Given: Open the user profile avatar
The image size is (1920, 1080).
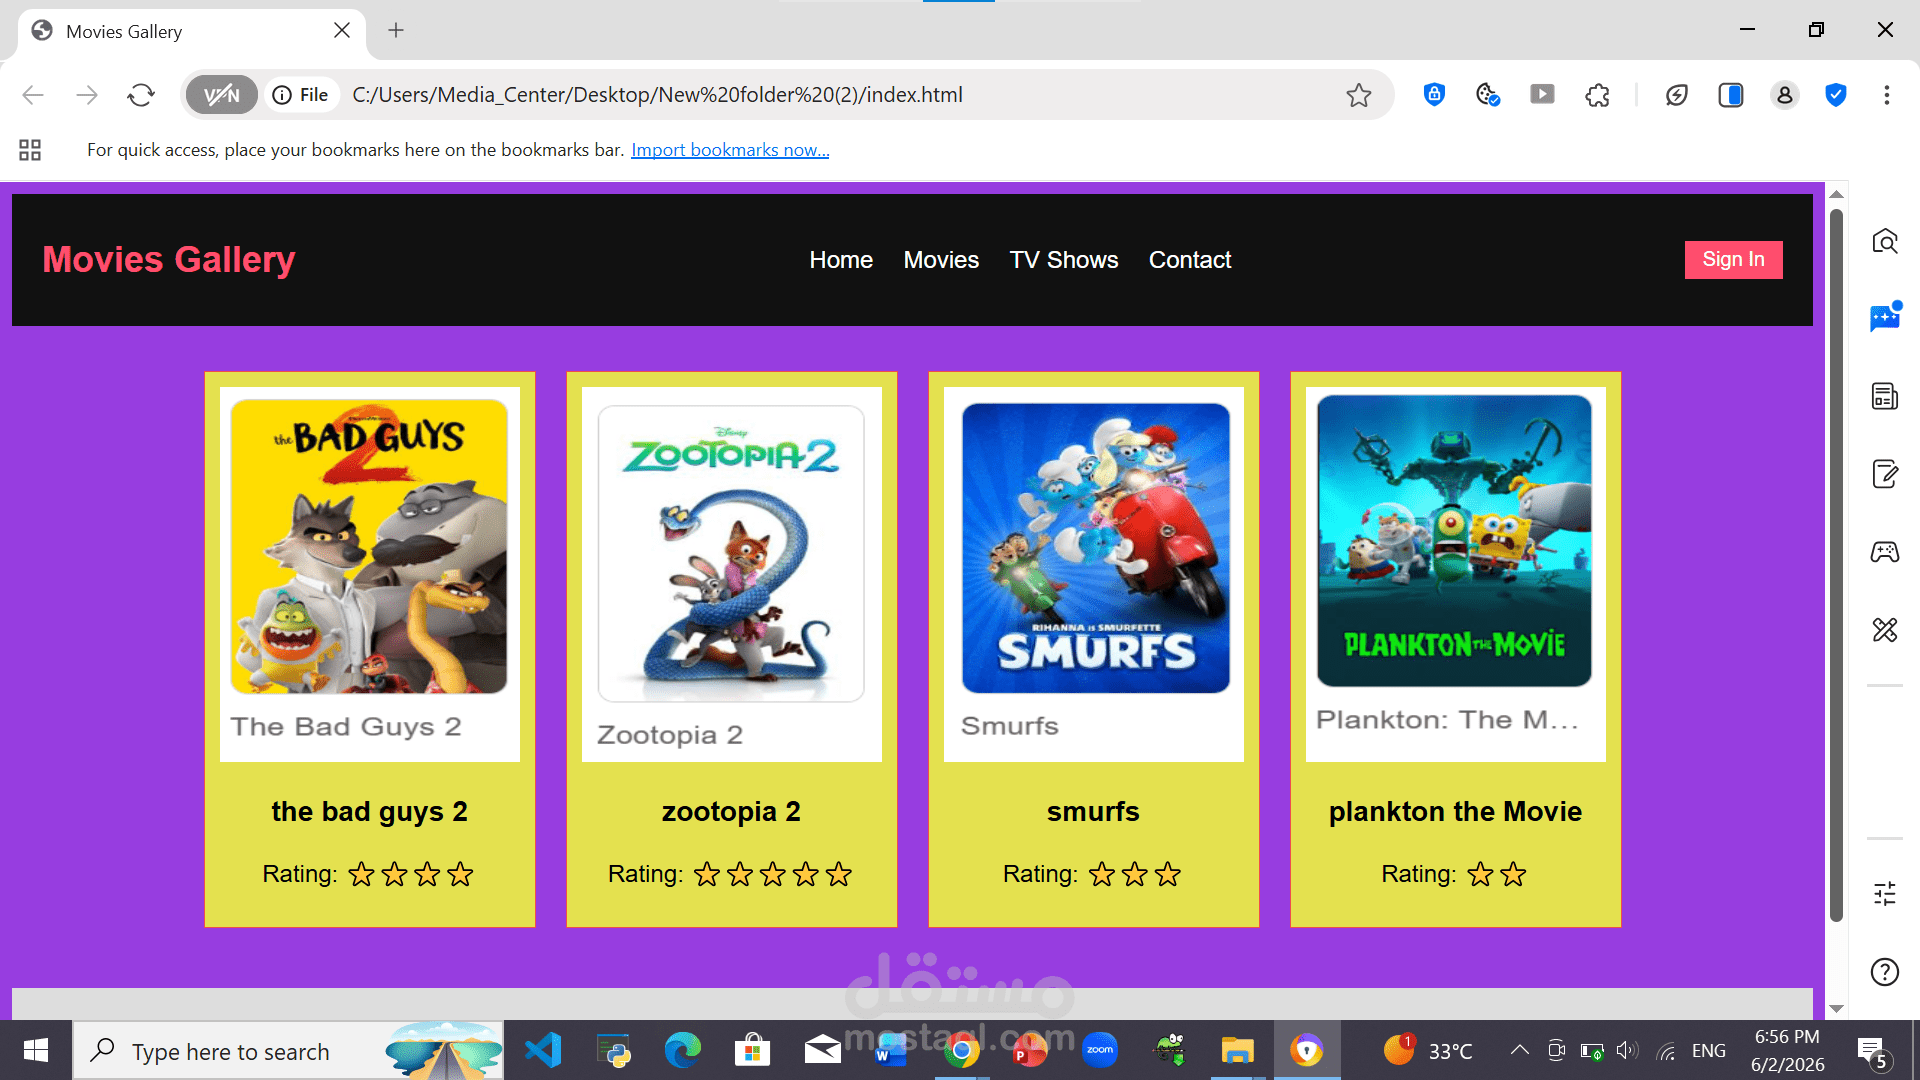Looking at the screenshot, I should pos(1784,95).
